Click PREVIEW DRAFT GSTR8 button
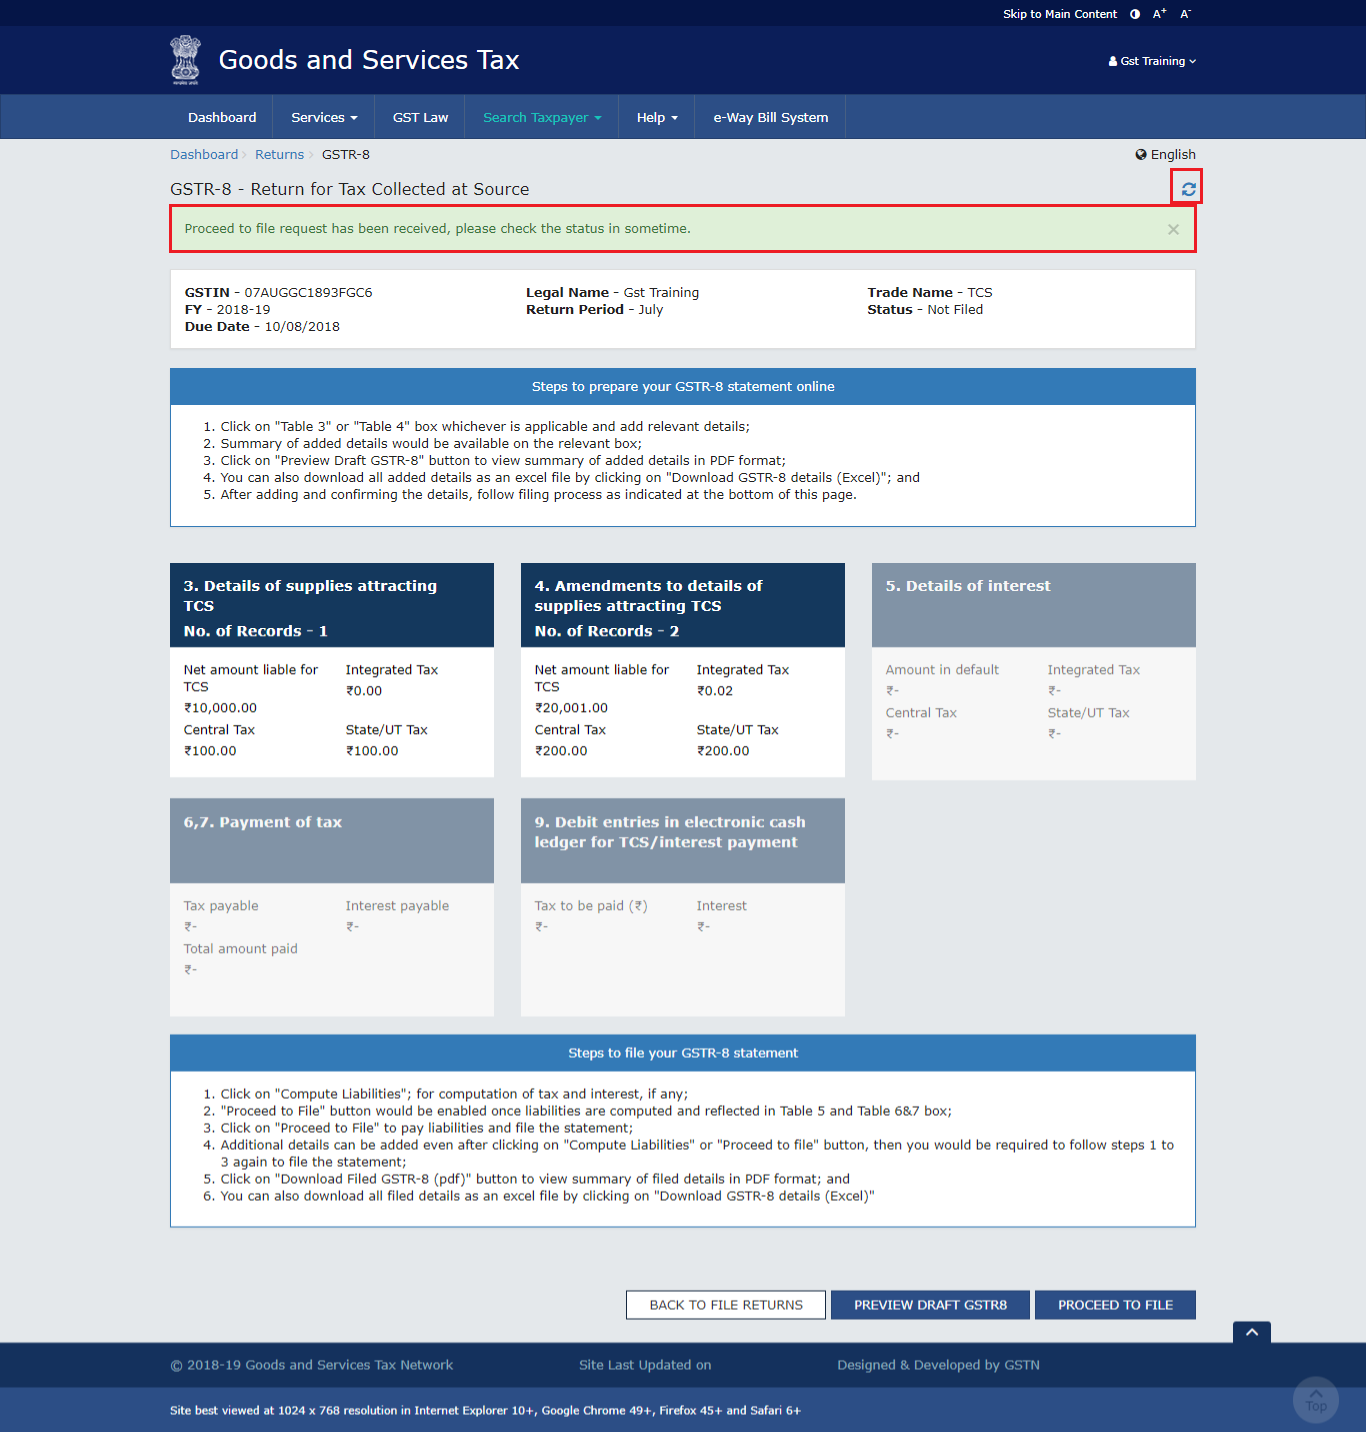 coord(930,1305)
